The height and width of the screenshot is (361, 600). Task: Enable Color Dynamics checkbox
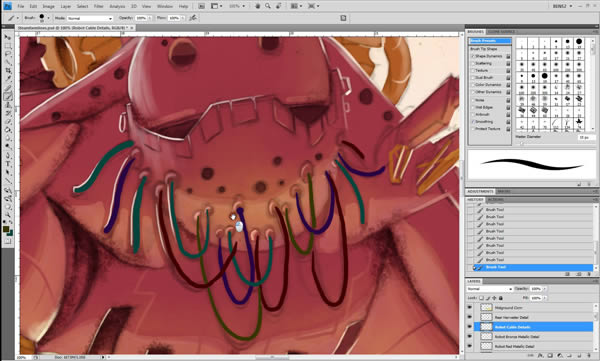click(473, 85)
